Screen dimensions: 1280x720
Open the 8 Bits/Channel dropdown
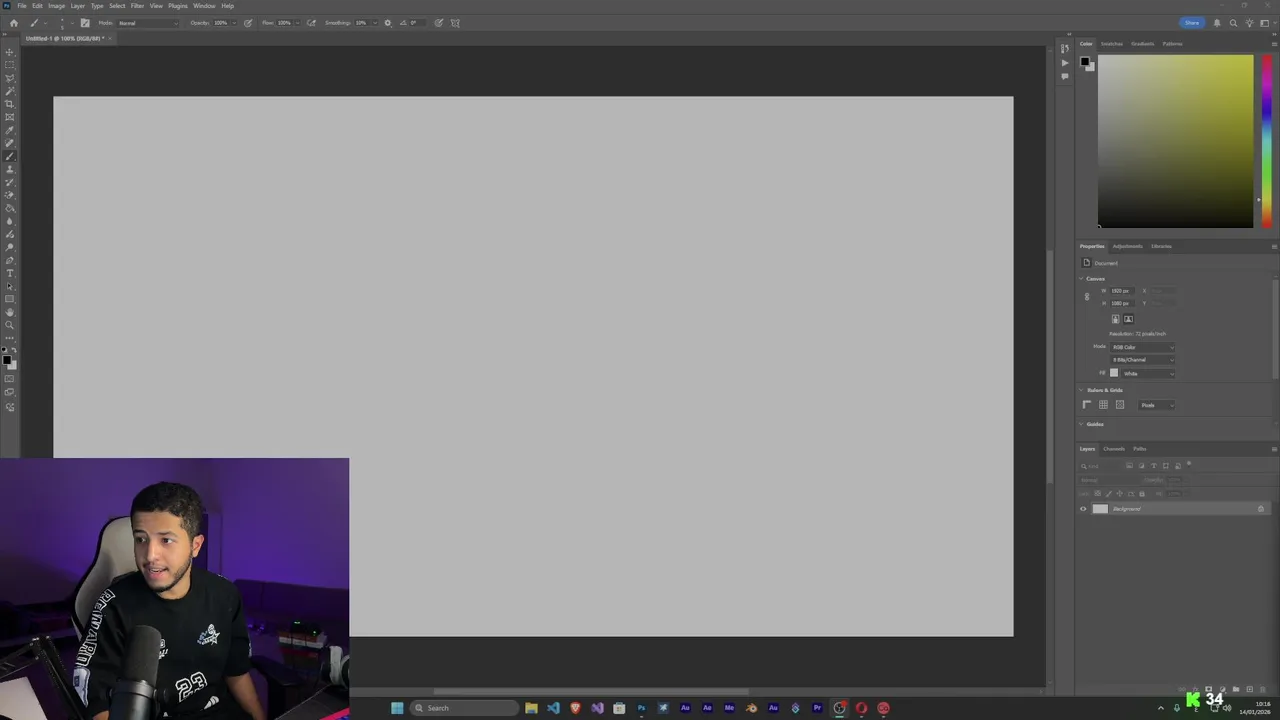[1143, 360]
